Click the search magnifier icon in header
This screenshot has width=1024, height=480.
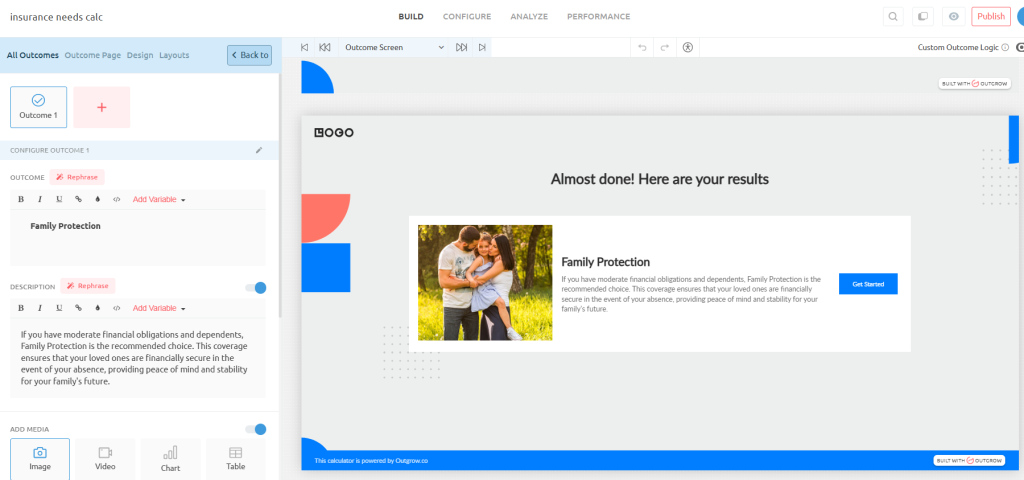coord(892,16)
